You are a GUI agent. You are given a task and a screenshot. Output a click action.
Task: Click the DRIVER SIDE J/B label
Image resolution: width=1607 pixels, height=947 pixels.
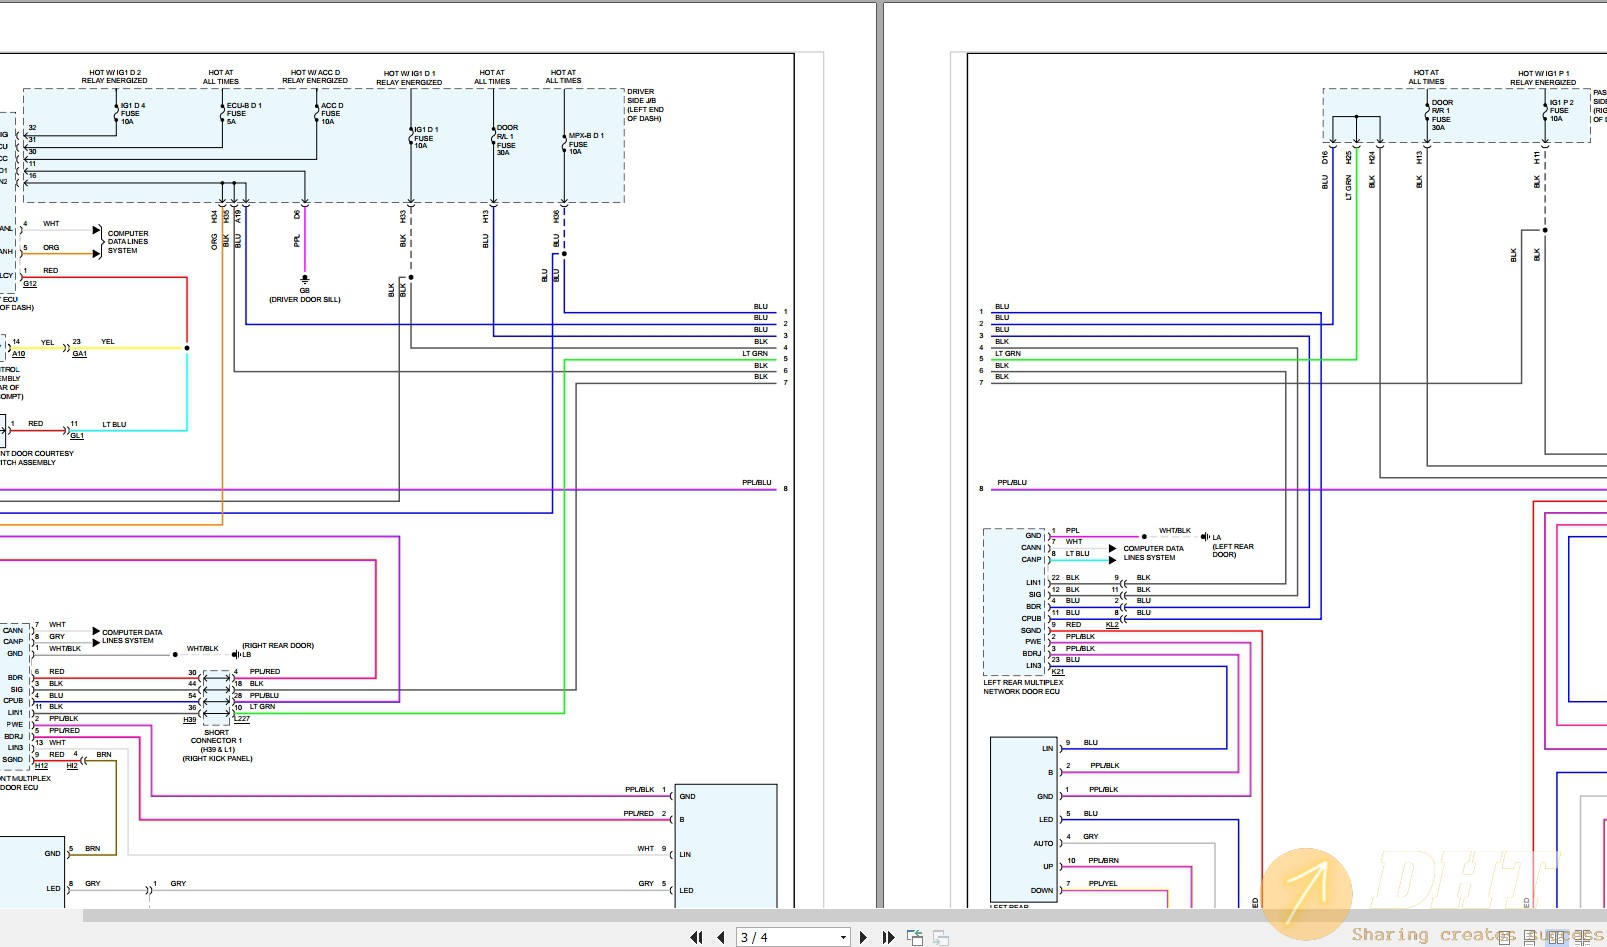coord(645,105)
